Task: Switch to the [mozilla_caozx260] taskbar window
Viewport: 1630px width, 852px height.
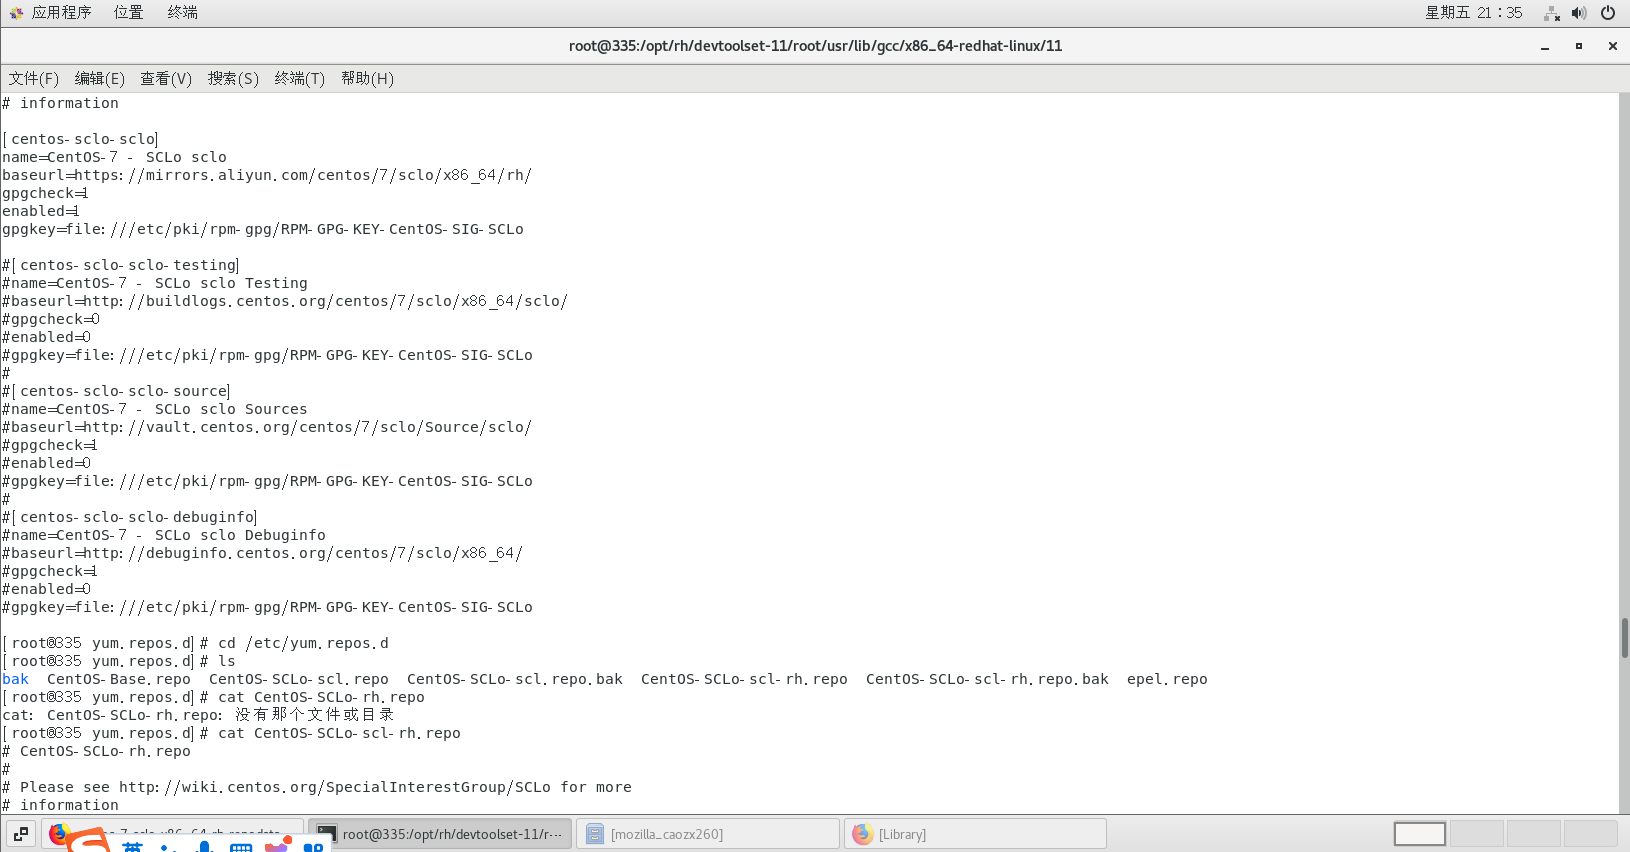Action: 708,834
